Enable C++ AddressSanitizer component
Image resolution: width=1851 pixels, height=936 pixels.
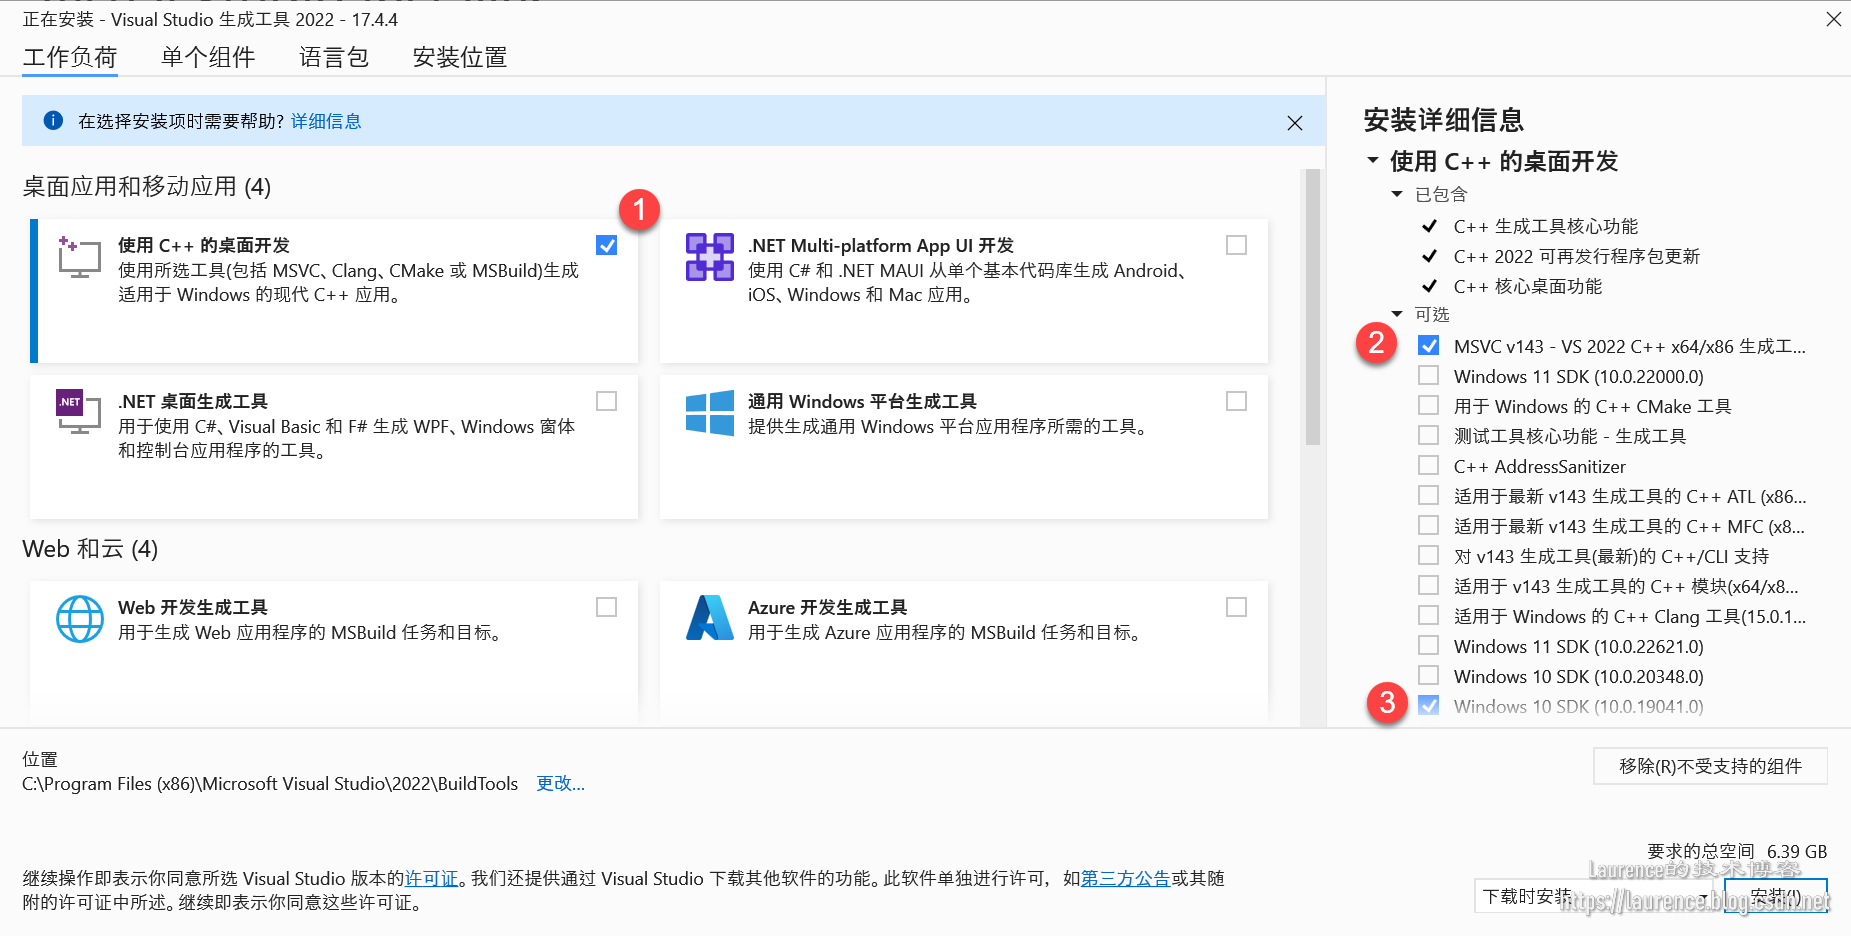(x=1429, y=465)
